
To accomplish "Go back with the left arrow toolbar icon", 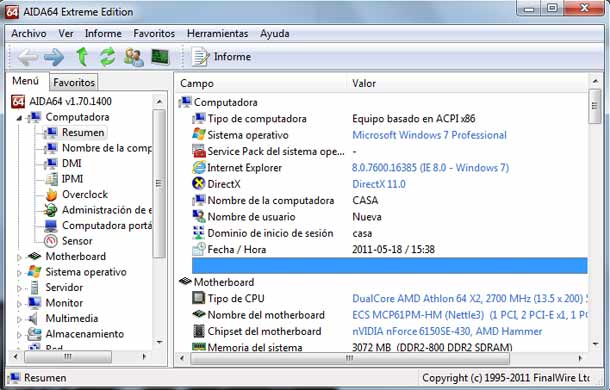I will click(28, 57).
